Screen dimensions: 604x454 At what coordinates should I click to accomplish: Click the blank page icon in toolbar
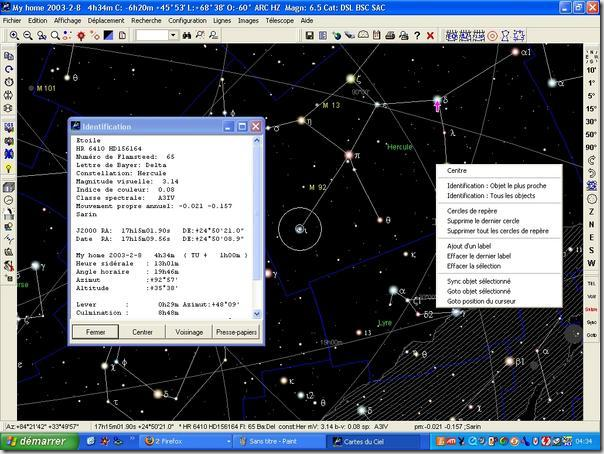[x=122, y=35]
